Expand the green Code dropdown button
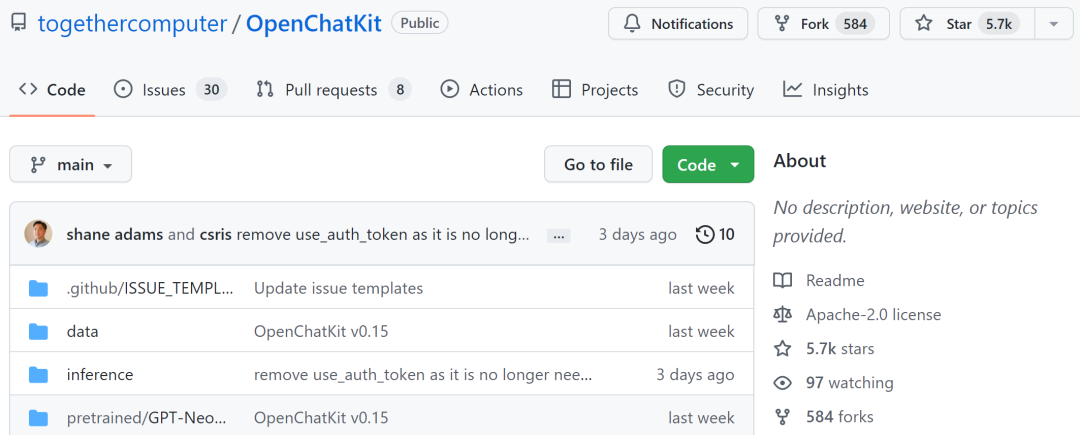 (x=708, y=165)
